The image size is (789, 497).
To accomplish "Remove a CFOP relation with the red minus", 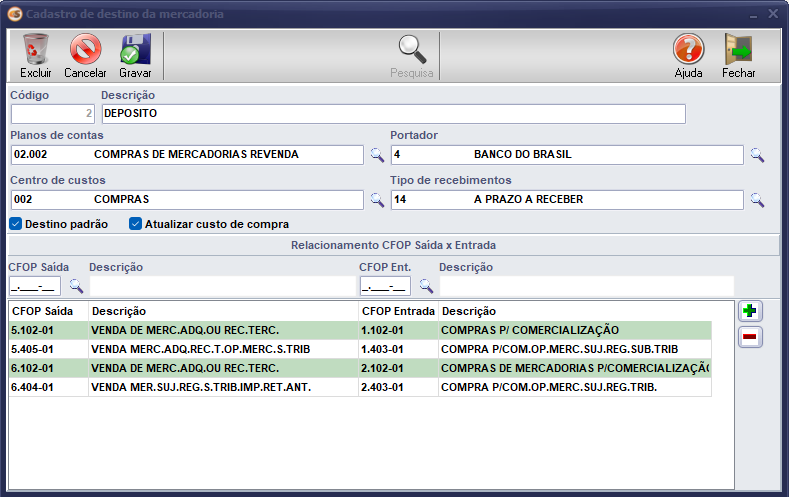I will pos(749,338).
